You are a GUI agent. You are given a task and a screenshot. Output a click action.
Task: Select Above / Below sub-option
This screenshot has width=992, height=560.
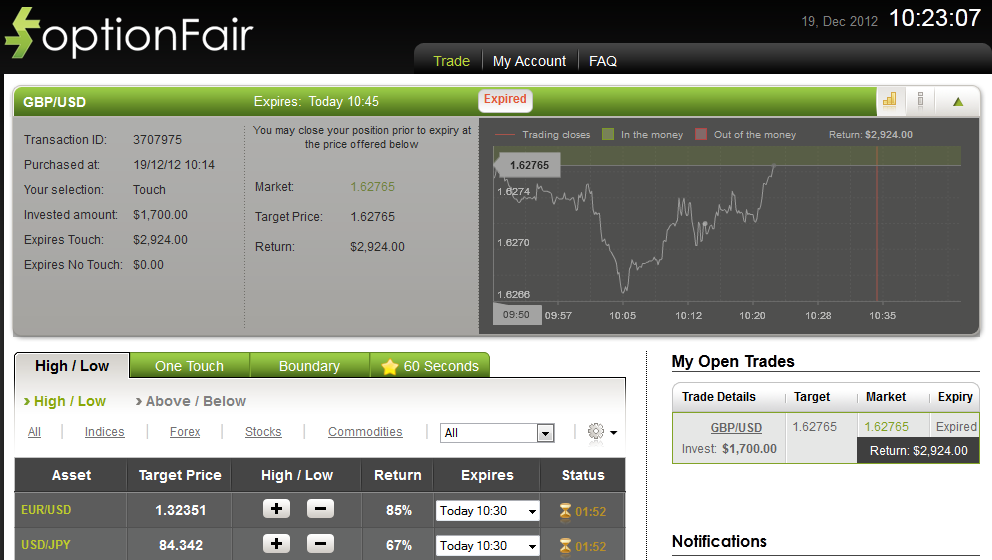[x=195, y=401]
